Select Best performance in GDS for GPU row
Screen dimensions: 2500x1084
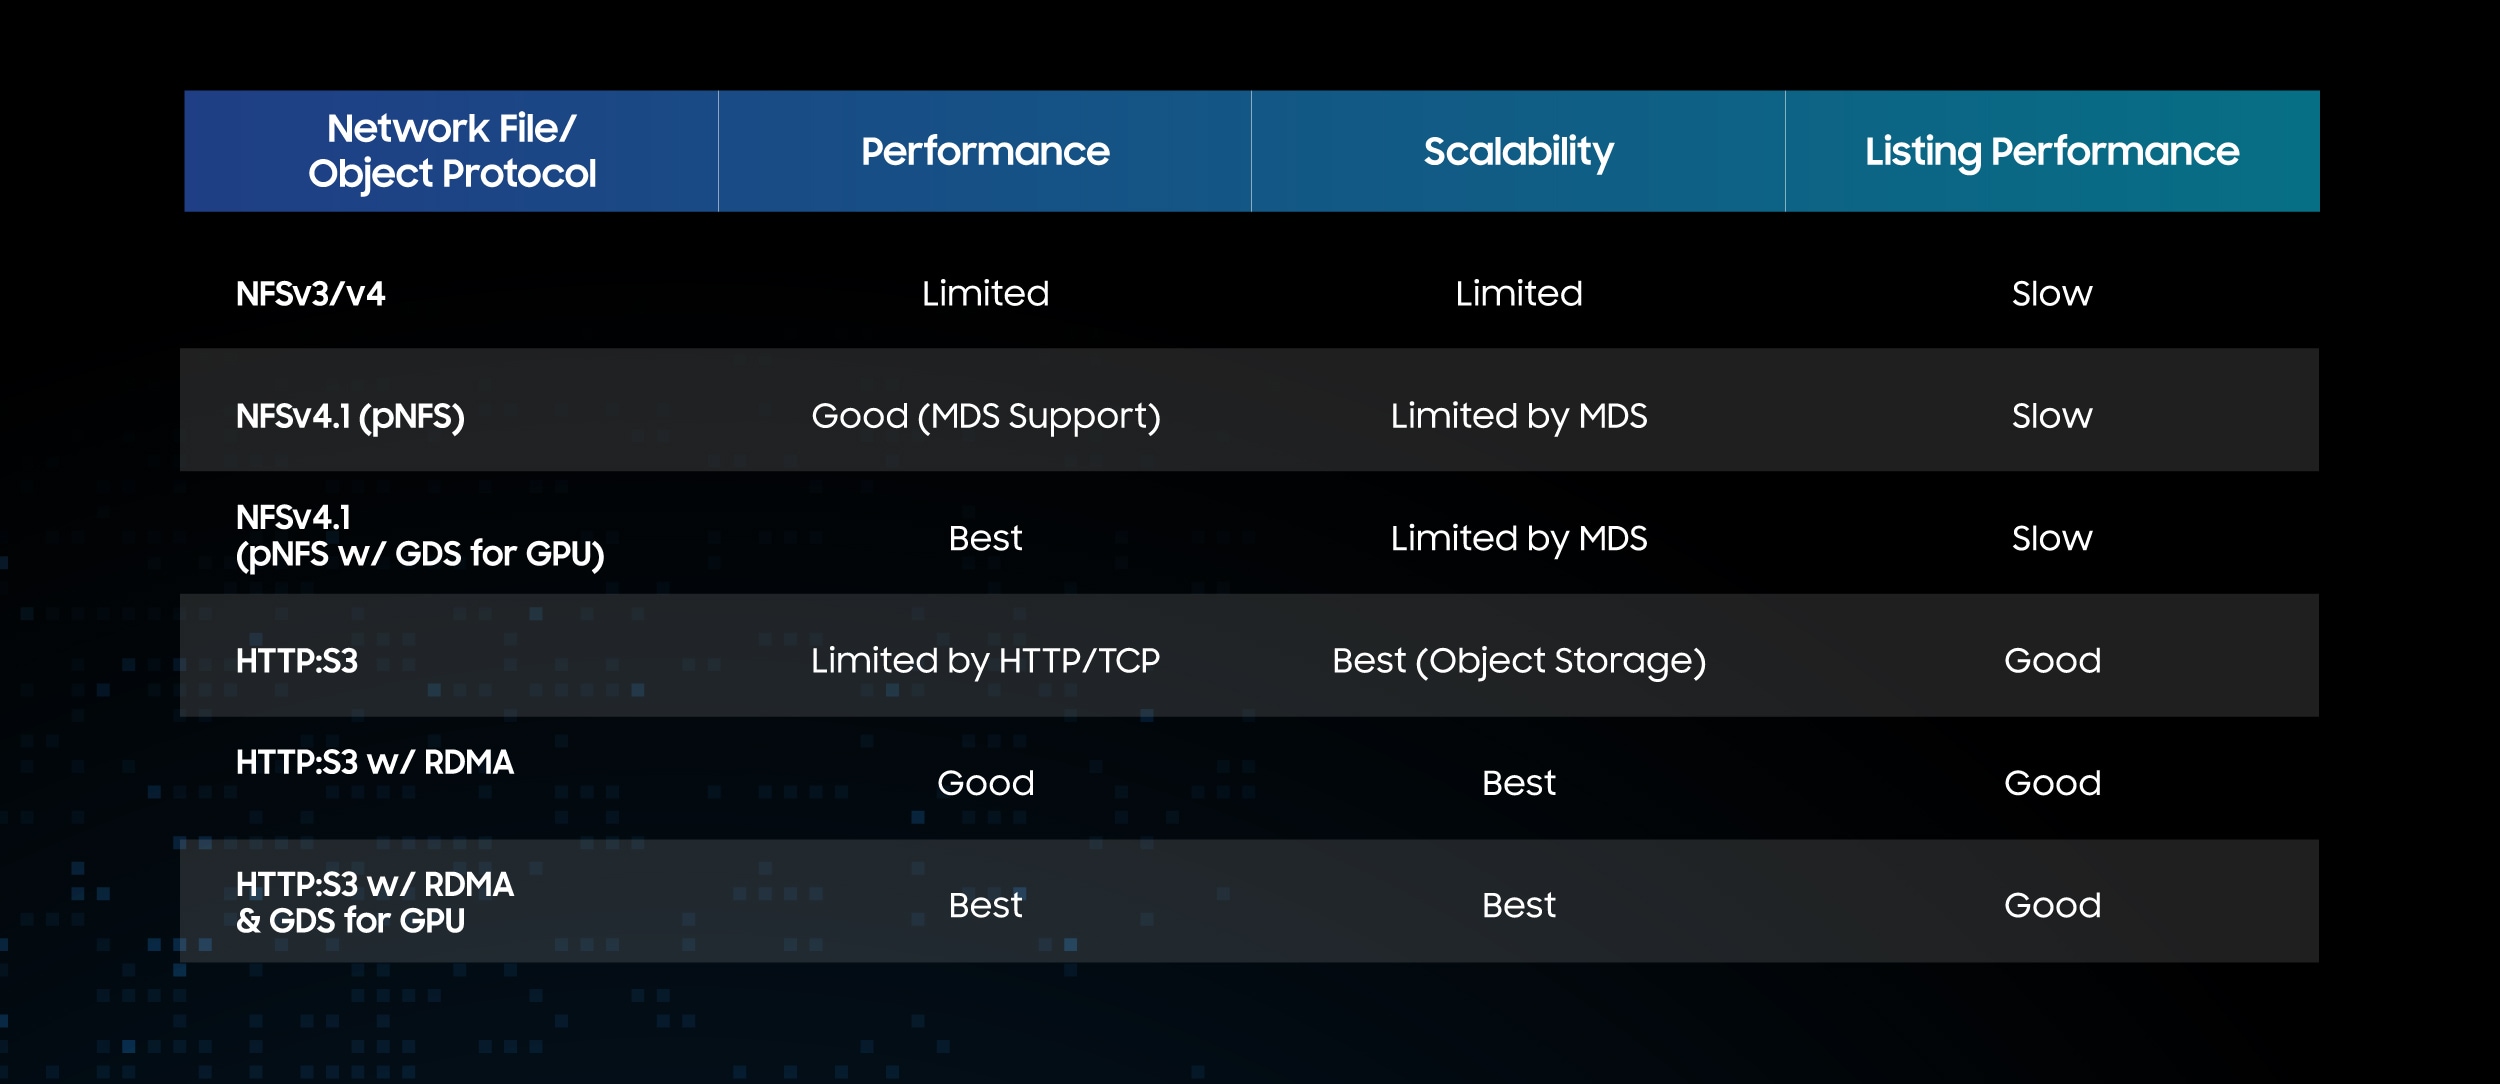point(985,539)
